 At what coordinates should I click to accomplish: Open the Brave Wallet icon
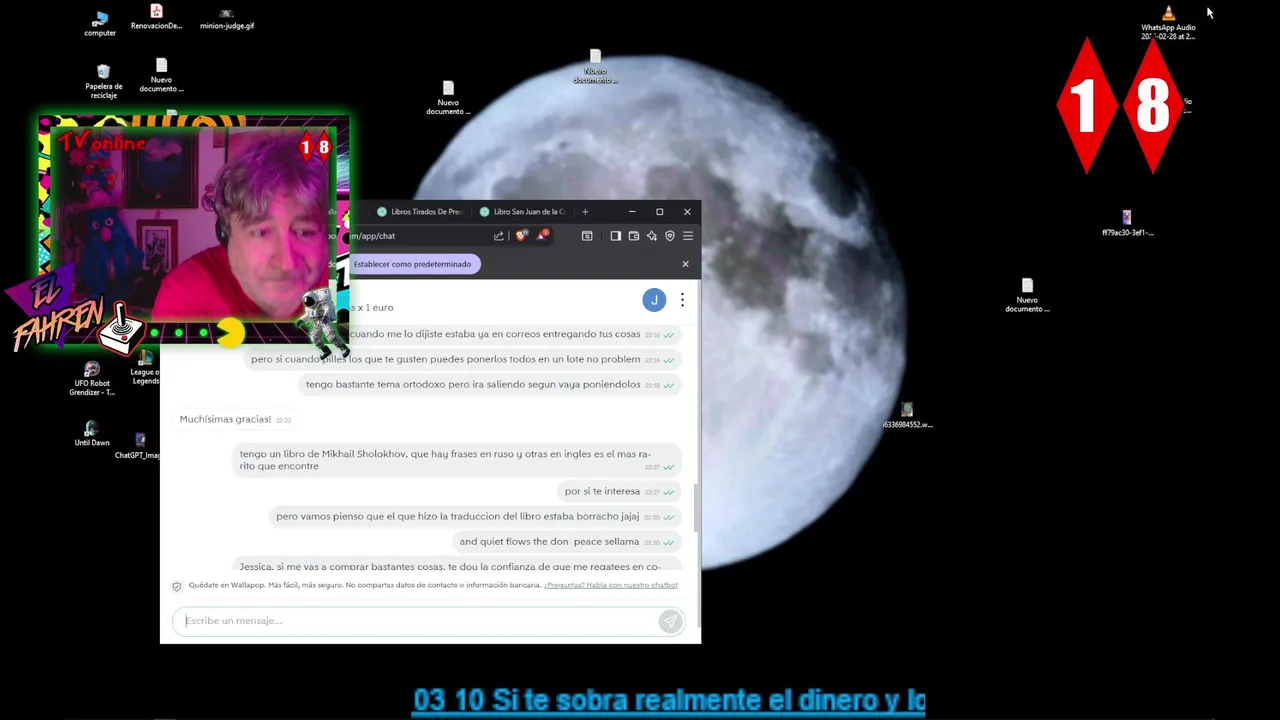coord(633,236)
